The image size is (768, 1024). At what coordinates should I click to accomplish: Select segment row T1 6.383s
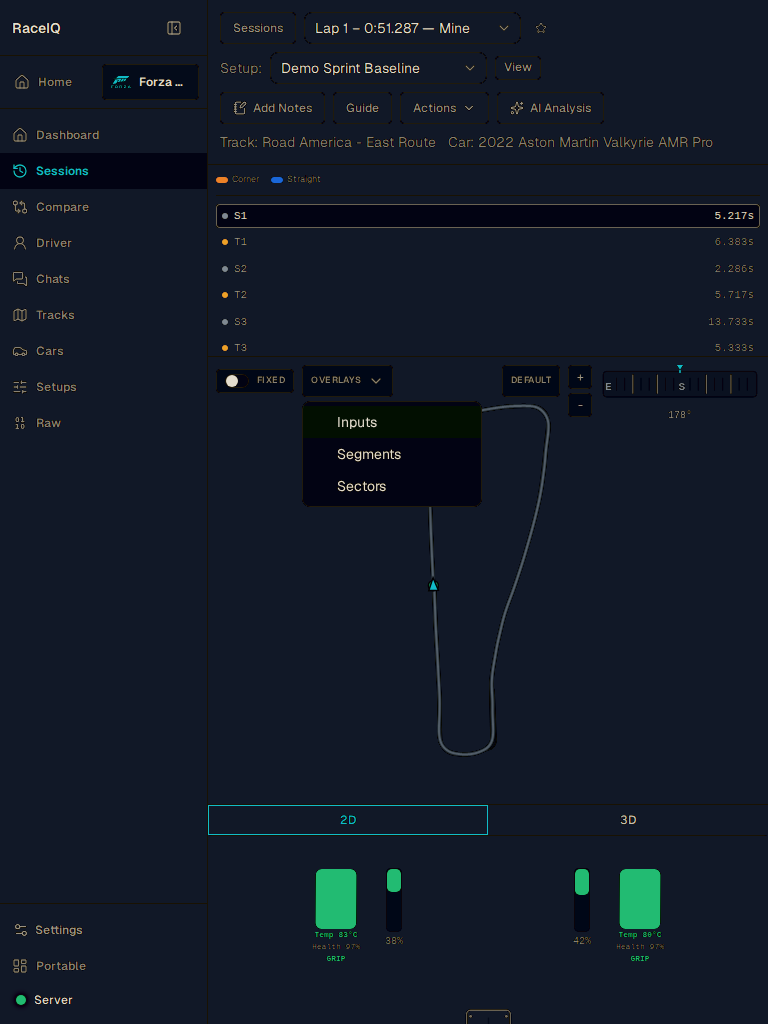pyautogui.click(x=488, y=242)
